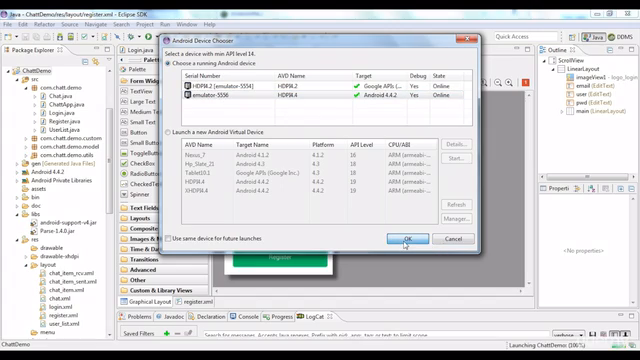Click the Quick Access search field
The width and height of the screenshot is (640, 360).
[526, 37]
